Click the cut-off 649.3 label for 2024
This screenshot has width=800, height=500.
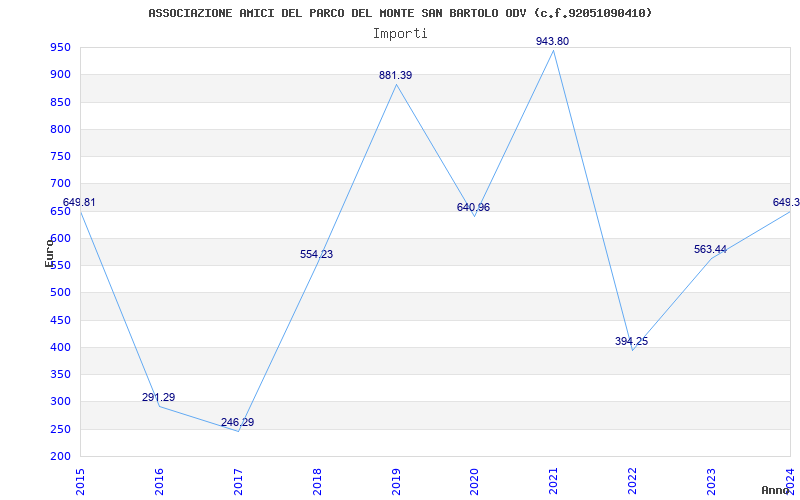pos(786,203)
